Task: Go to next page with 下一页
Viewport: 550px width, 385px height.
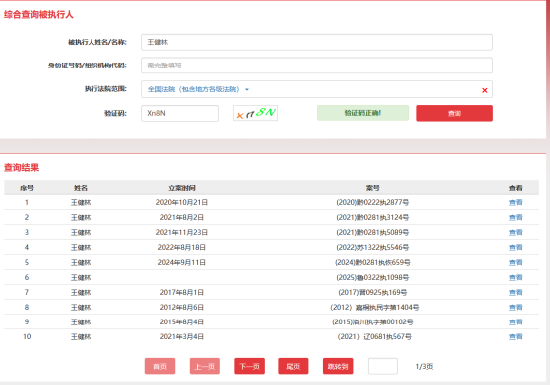Action: (249, 366)
